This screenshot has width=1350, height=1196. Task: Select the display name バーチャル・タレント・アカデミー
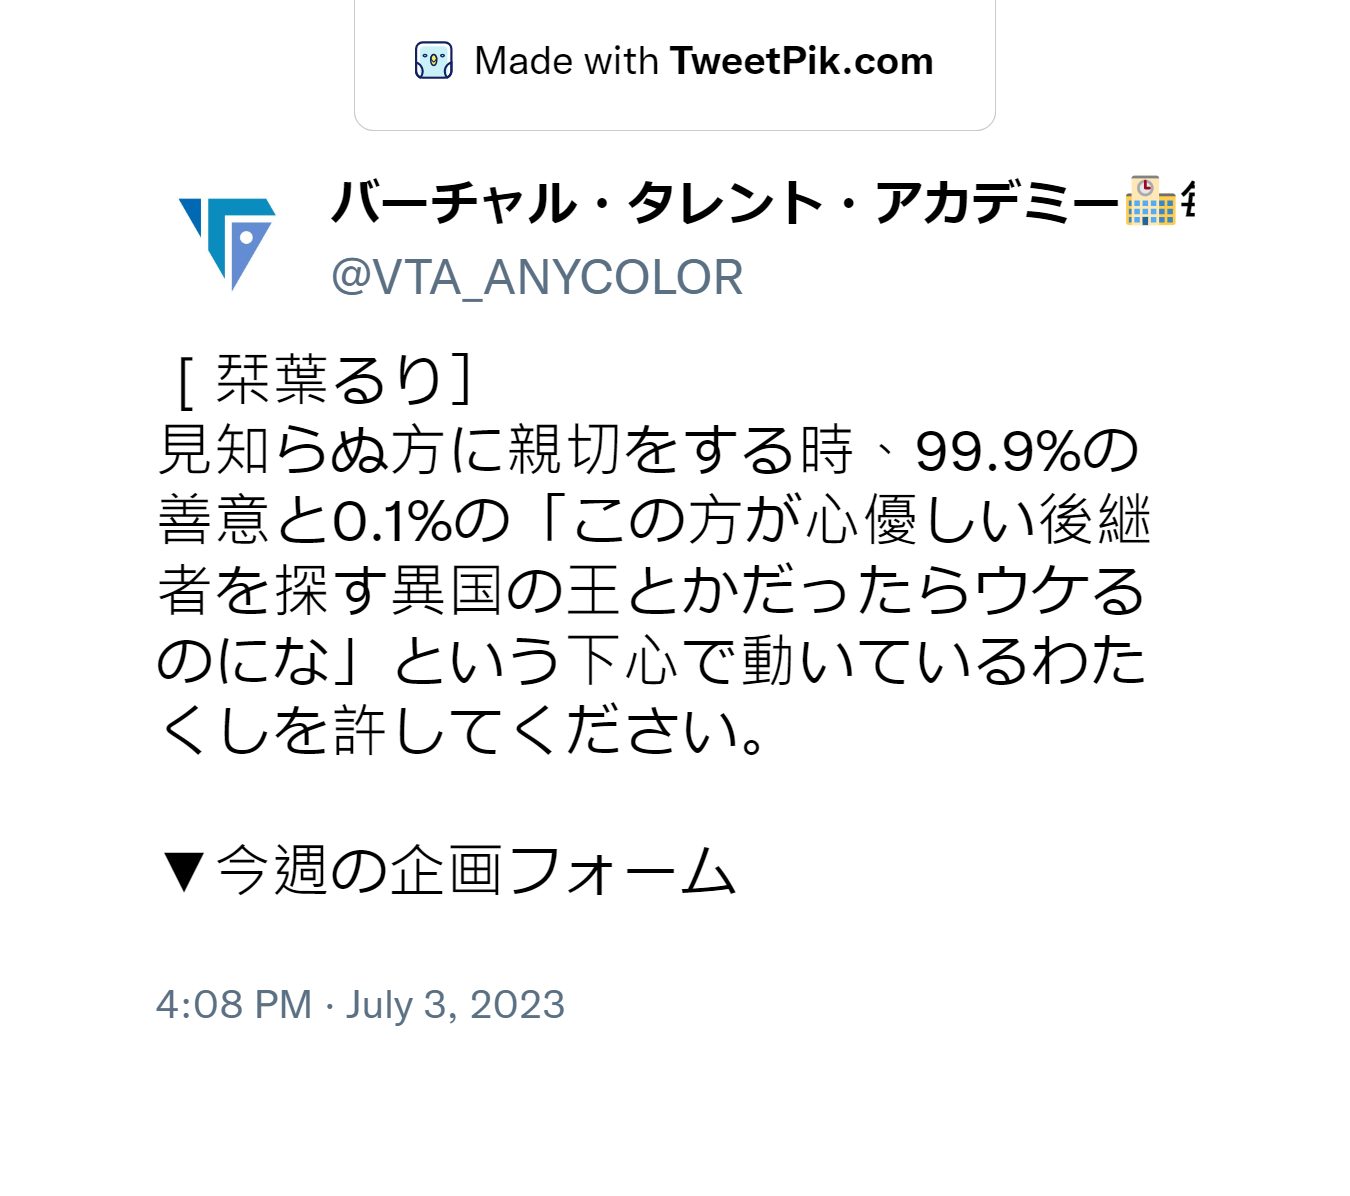click(x=726, y=202)
